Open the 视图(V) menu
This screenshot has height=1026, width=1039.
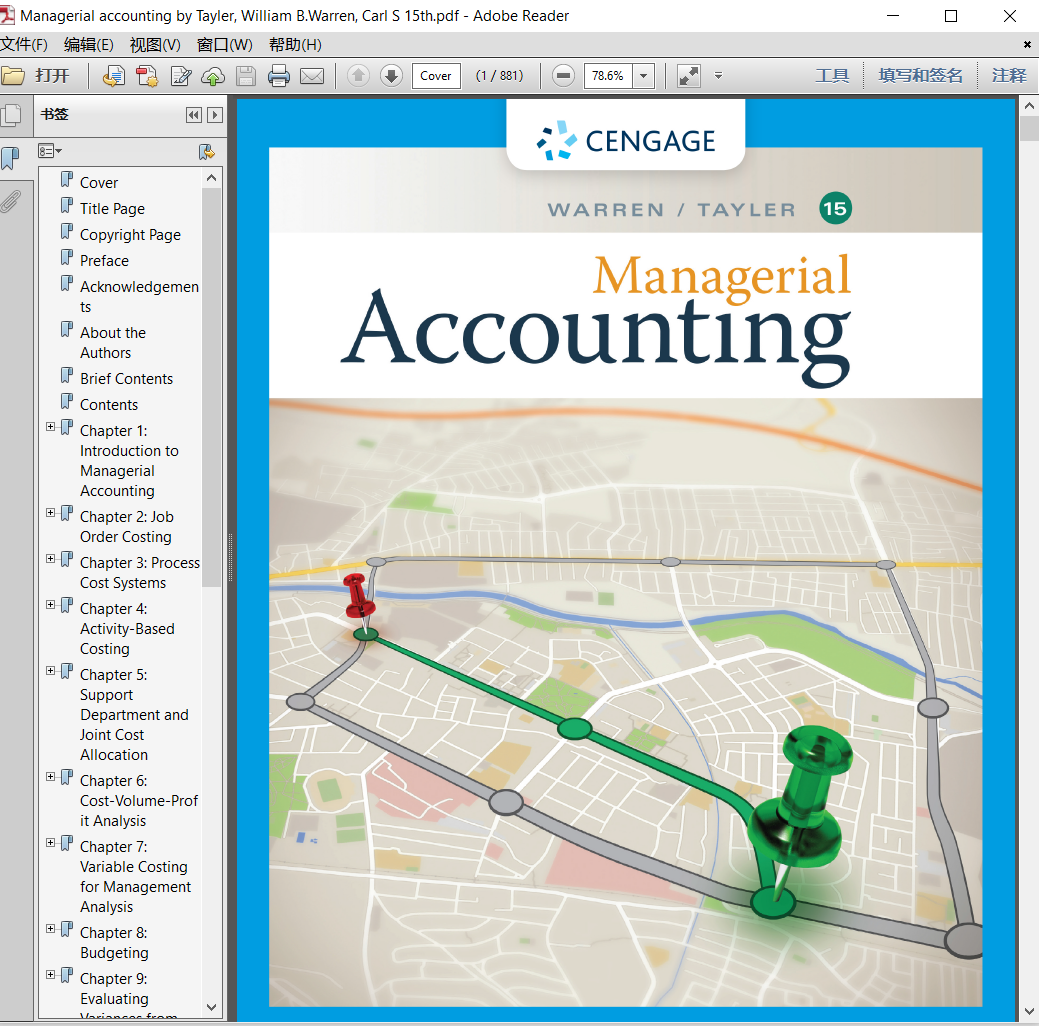click(155, 44)
